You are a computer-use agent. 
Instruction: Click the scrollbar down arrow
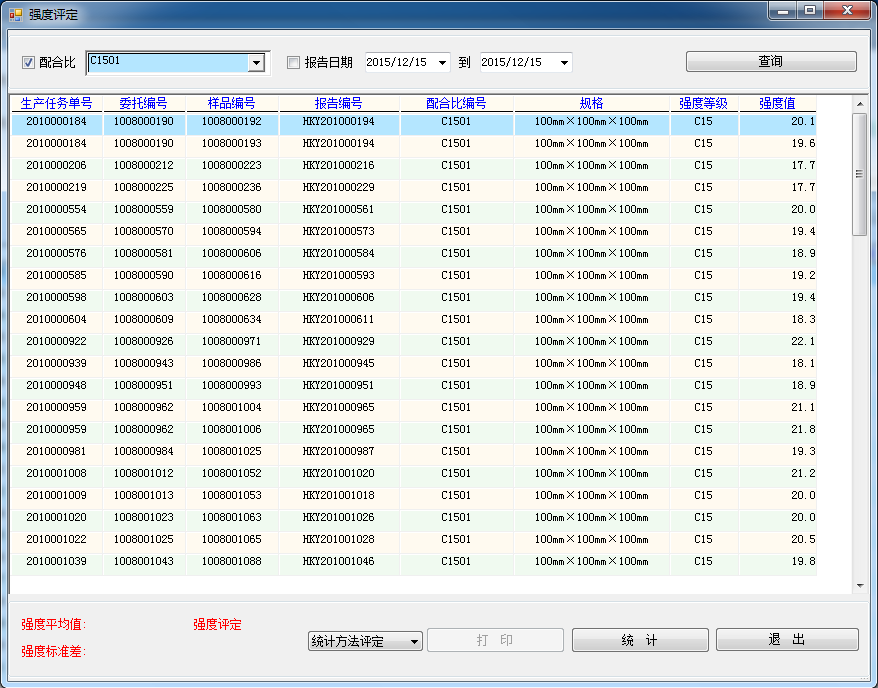point(859,586)
